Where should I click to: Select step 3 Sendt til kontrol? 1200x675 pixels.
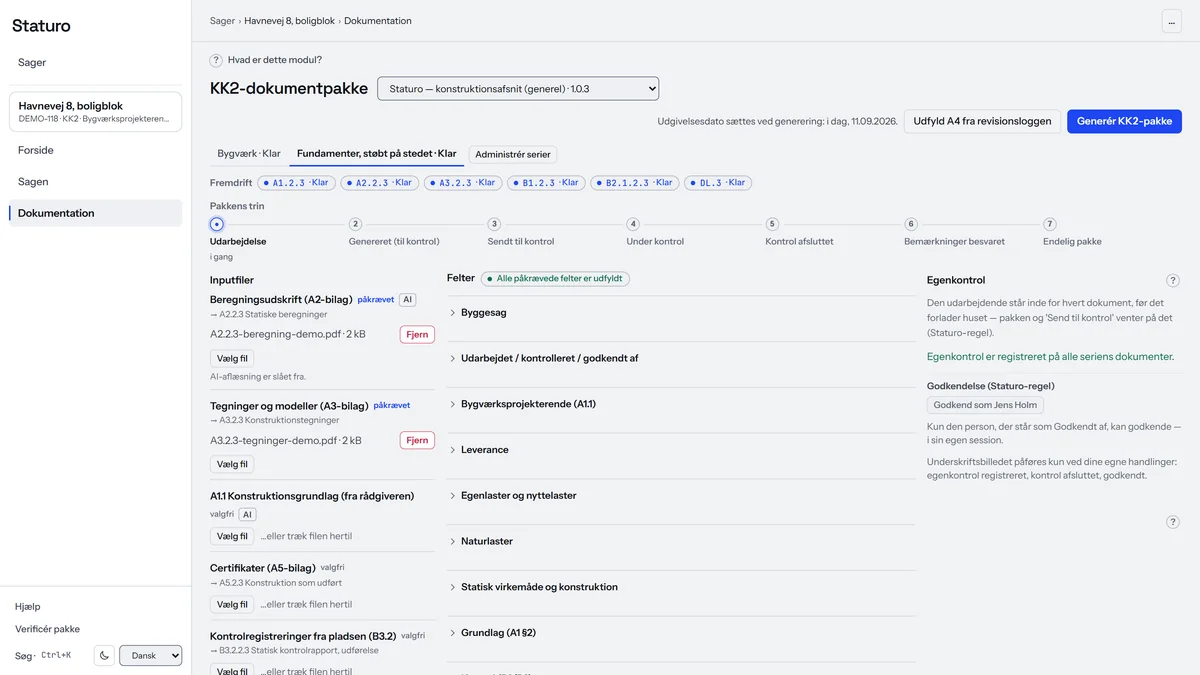coord(494,224)
